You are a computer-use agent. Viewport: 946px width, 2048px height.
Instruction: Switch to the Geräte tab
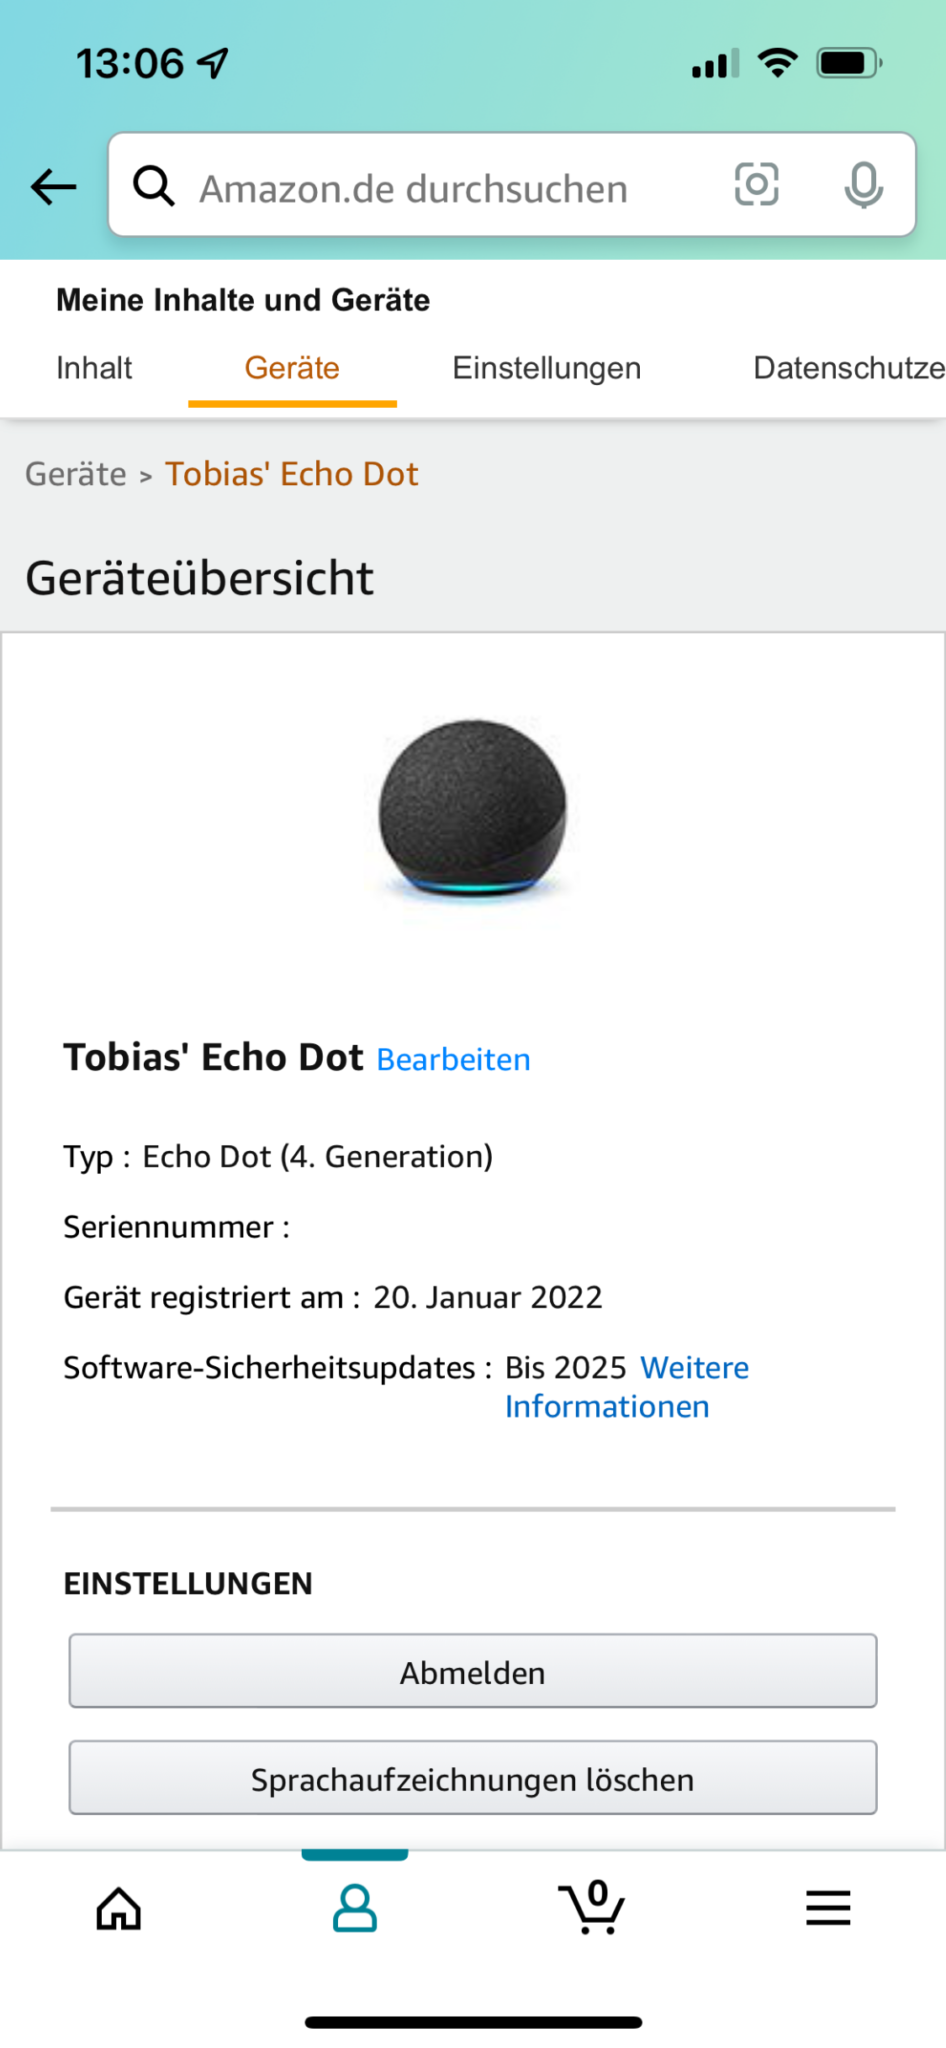click(x=291, y=368)
